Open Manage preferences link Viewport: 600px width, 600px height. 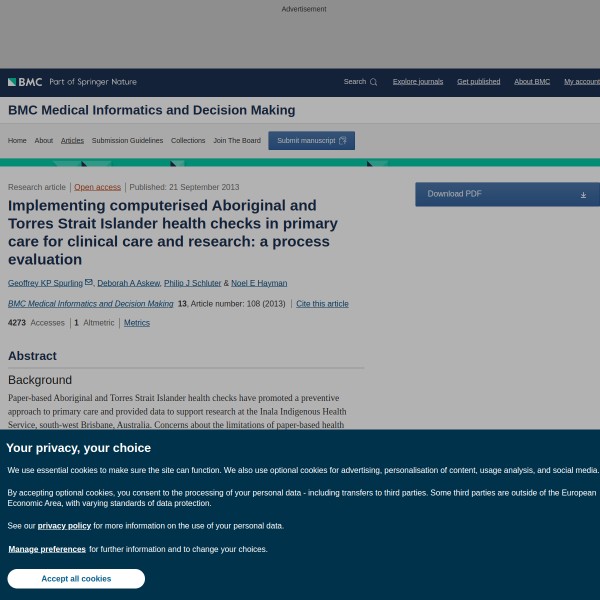point(47,549)
